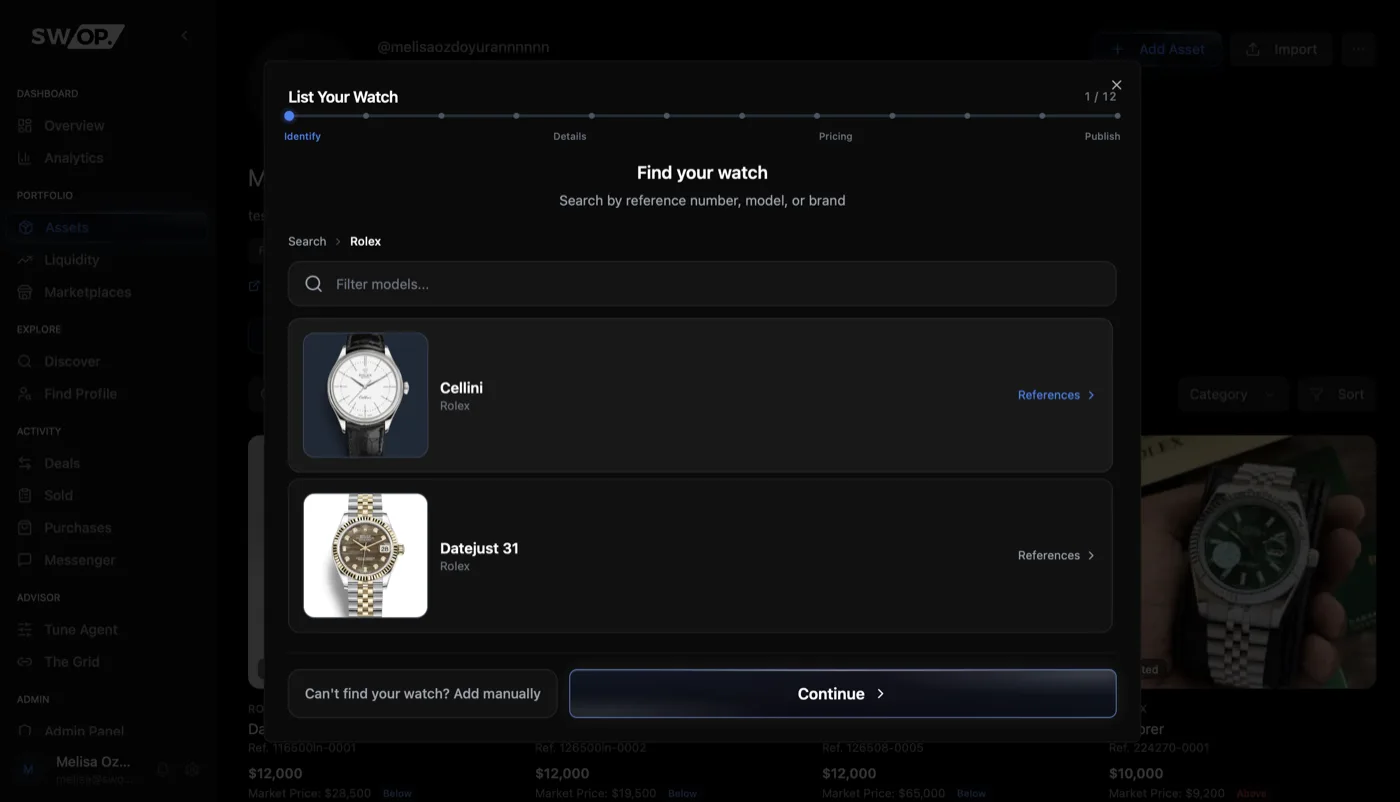Click the Discover search icon
Screen dimensions: 1400x802
(x=25, y=362)
